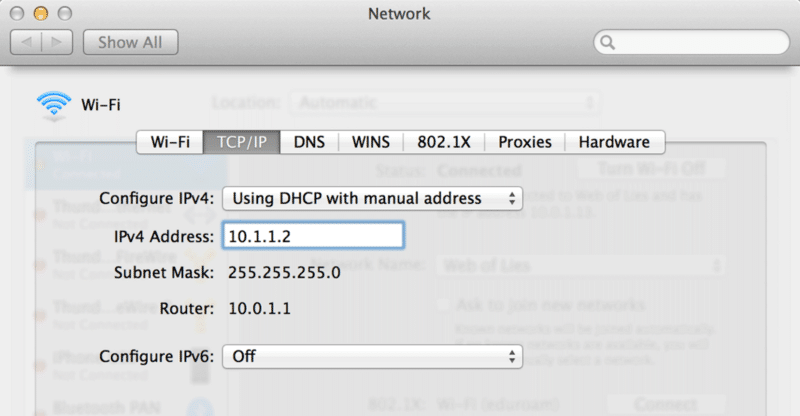Switch to the Wi-Fi tab
The height and width of the screenshot is (416, 800).
(170, 142)
